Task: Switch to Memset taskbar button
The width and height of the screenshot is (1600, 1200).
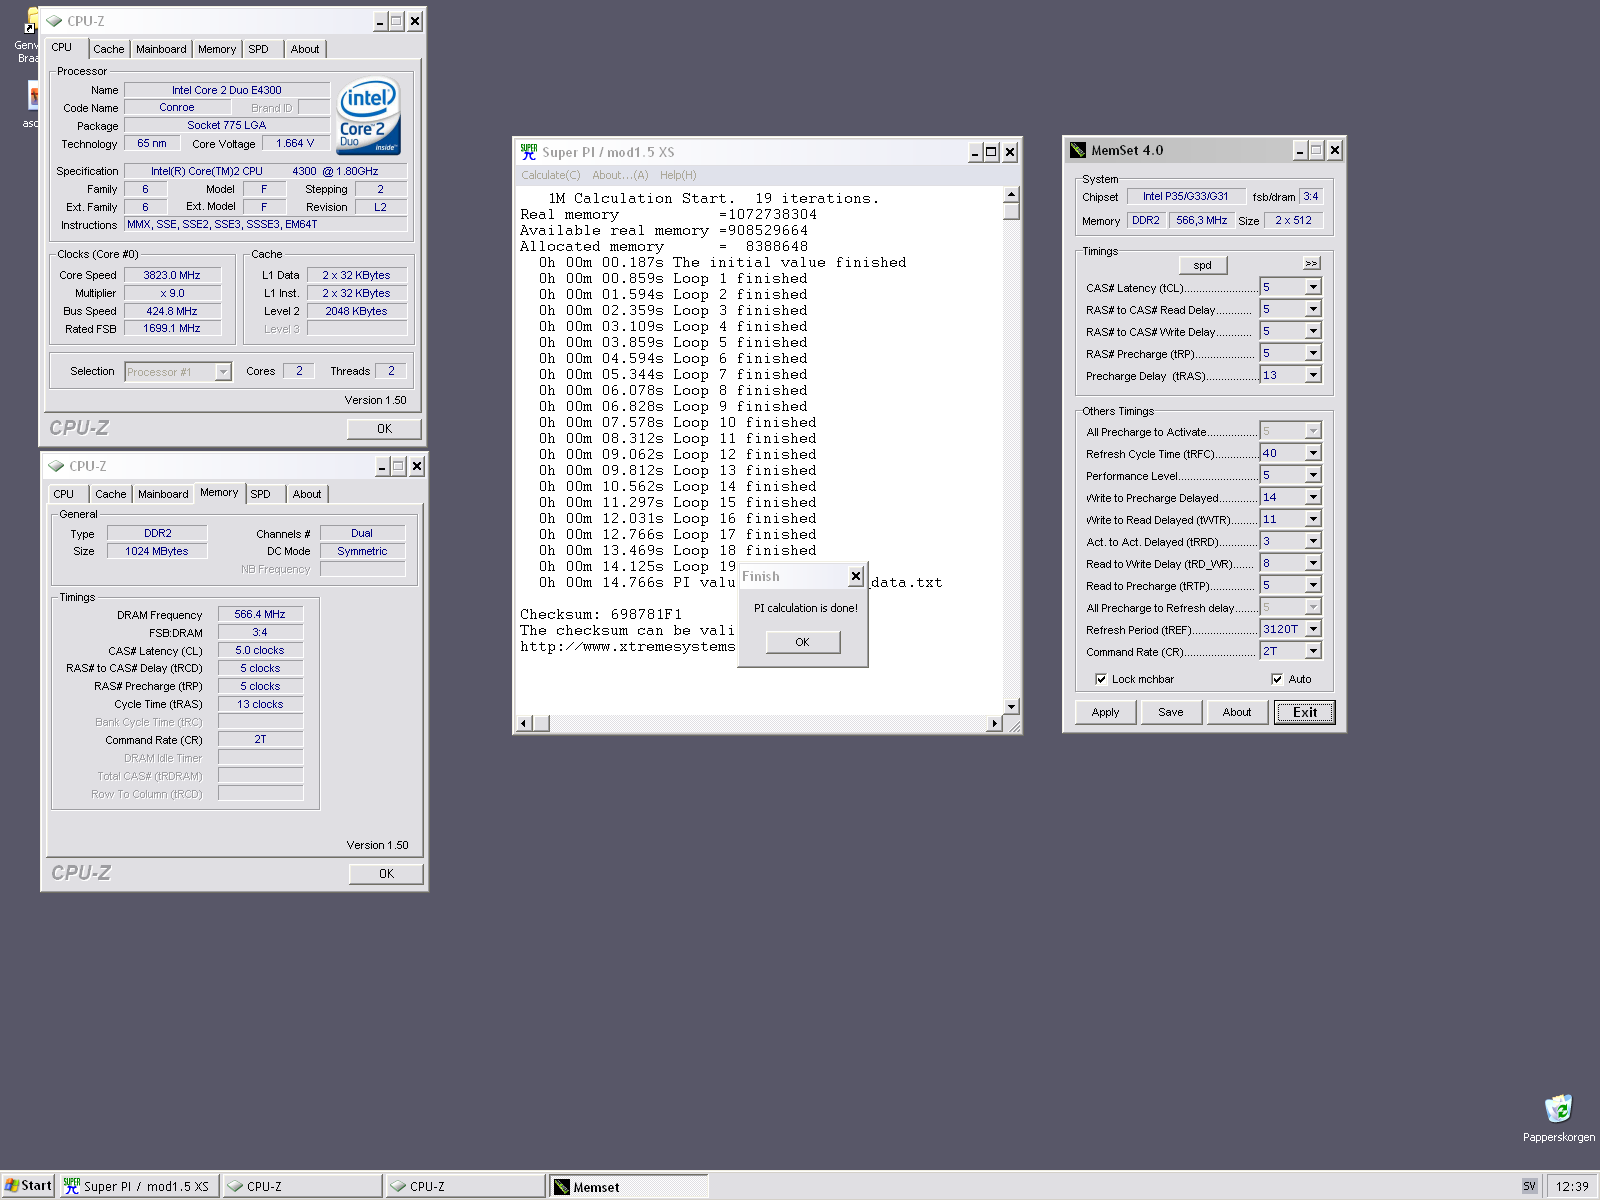Action: coord(629,1186)
